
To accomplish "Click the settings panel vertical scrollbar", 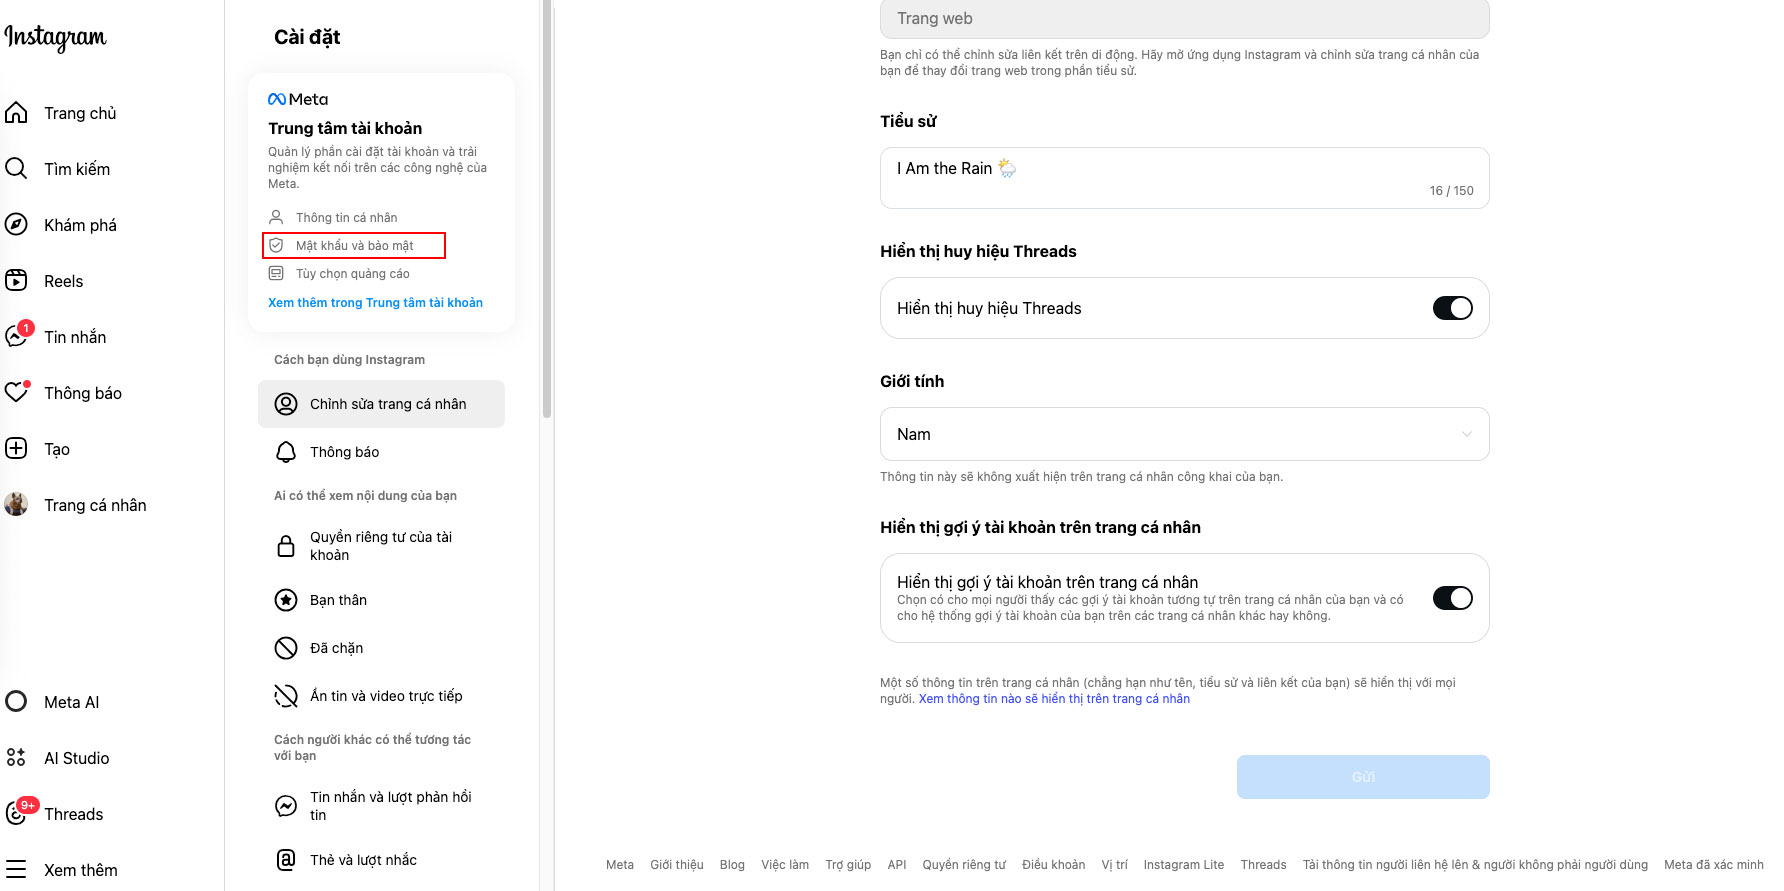I will click(x=547, y=208).
